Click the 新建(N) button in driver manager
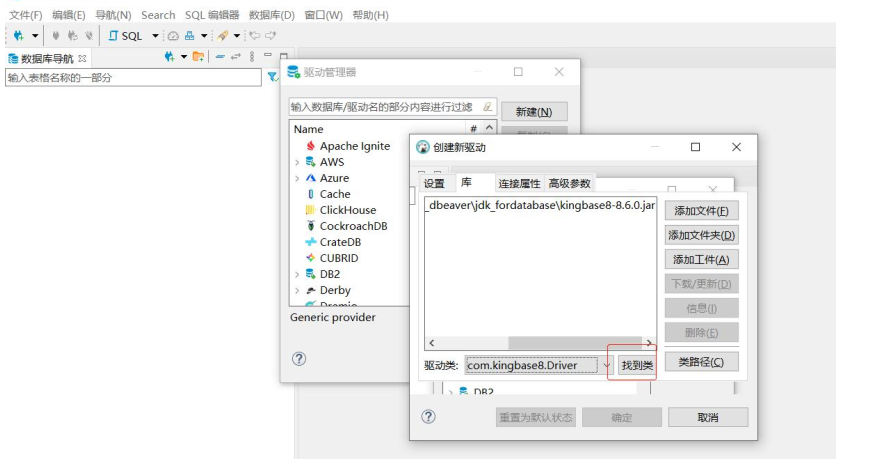This screenshot has width=882, height=476. tap(534, 111)
